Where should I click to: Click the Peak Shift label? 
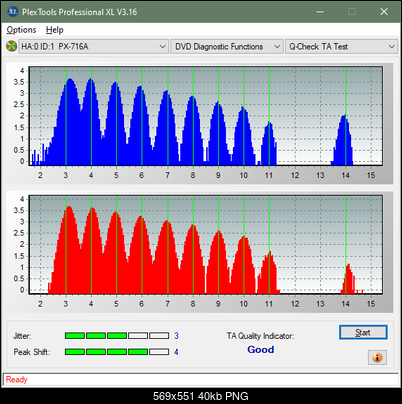pyautogui.click(x=32, y=352)
